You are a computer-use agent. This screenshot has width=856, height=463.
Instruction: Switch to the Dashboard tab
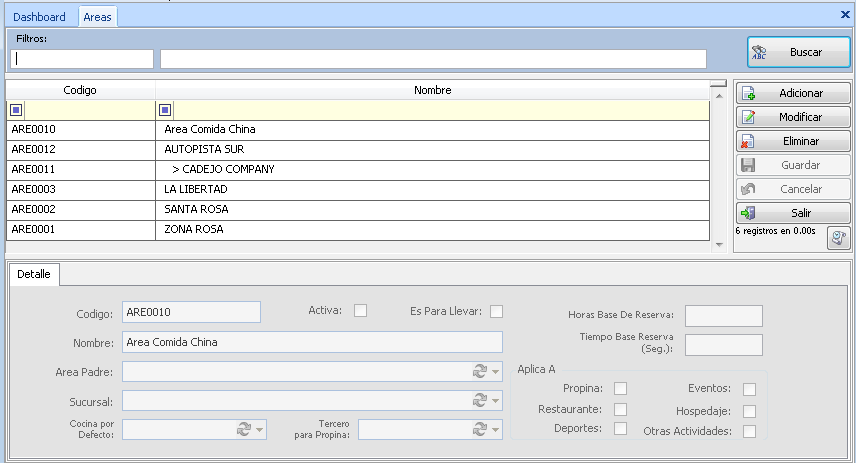click(39, 17)
